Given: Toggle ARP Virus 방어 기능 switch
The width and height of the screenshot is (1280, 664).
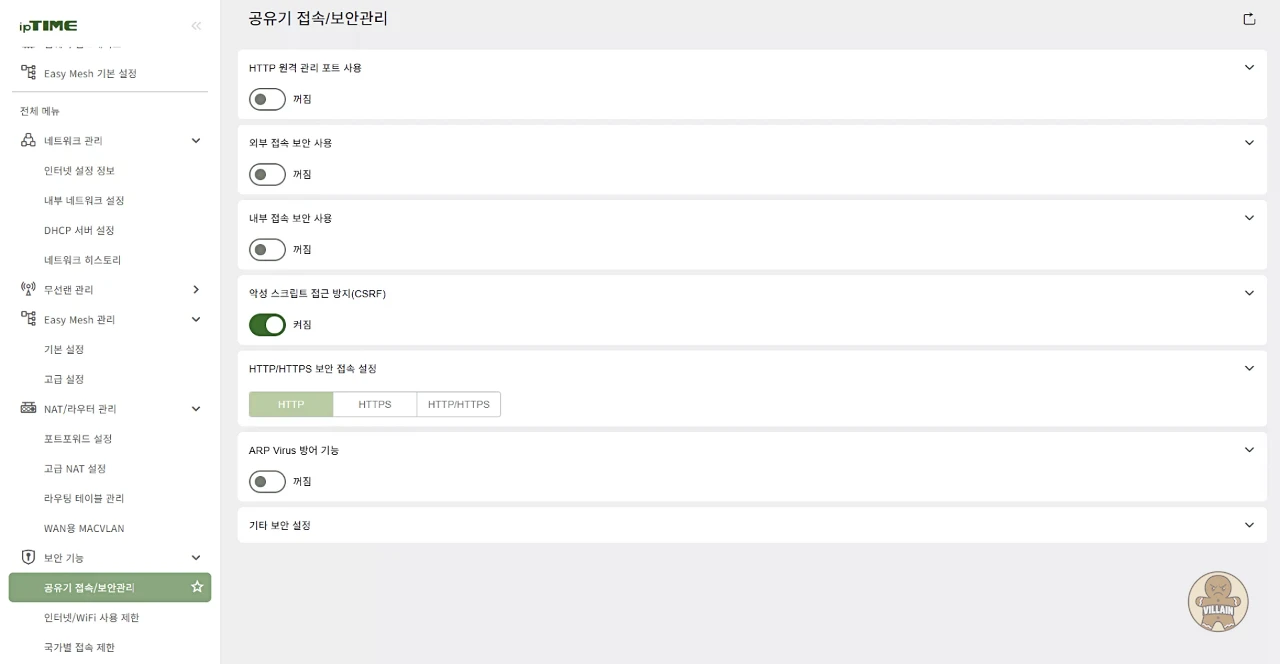Looking at the screenshot, I should coord(267,482).
